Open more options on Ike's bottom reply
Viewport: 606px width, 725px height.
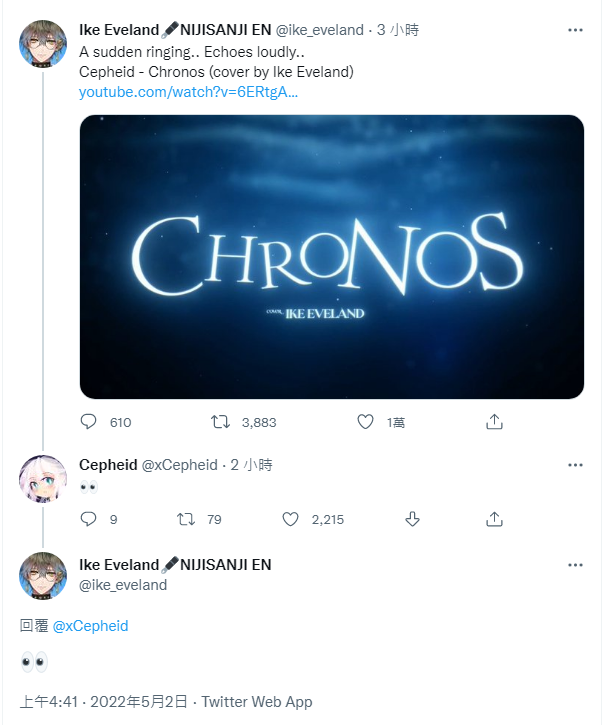tap(575, 565)
